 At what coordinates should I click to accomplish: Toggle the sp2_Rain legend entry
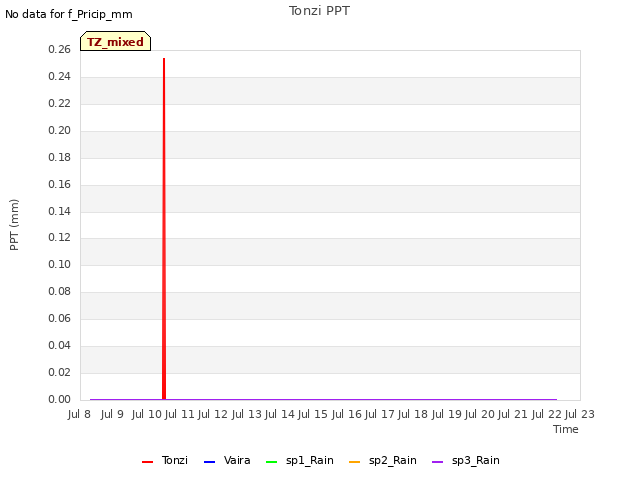(x=382, y=460)
